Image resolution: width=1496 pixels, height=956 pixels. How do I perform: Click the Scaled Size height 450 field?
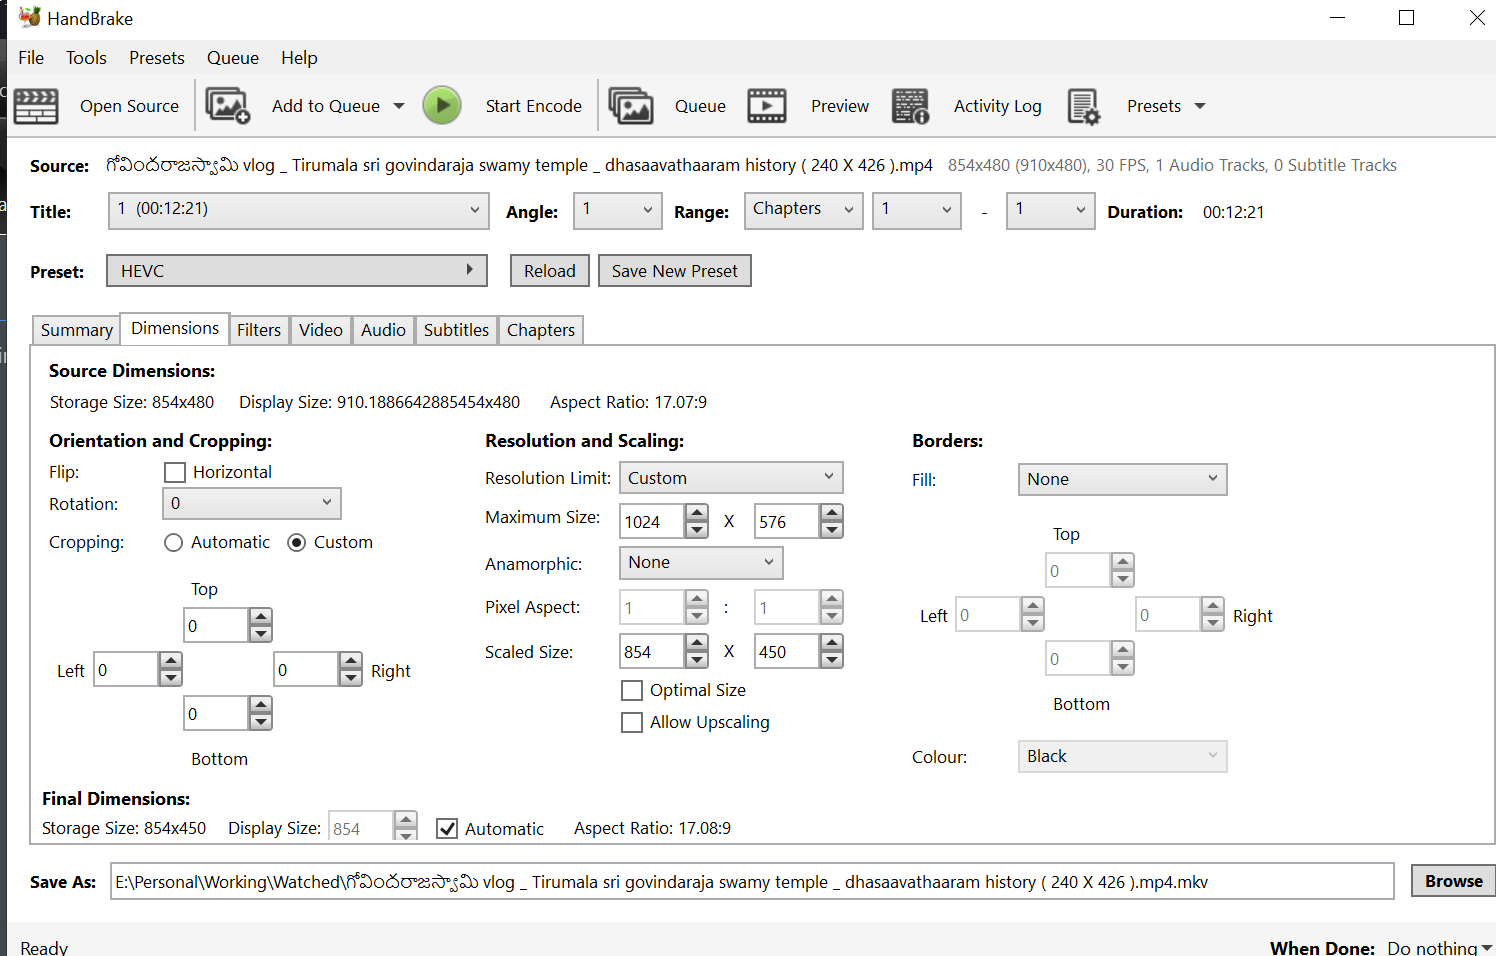tap(787, 652)
